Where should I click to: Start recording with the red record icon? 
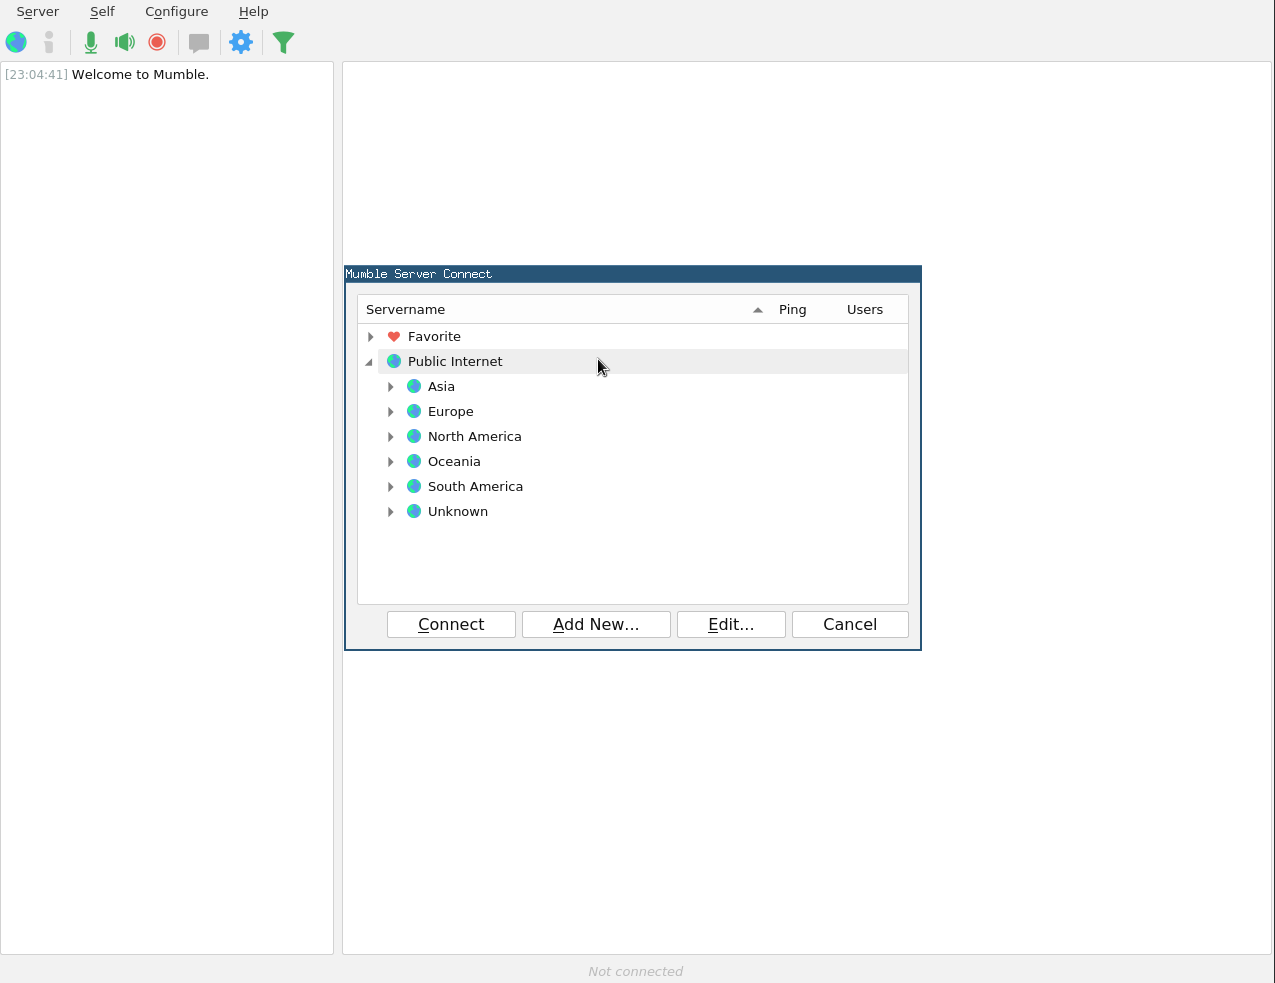tap(157, 42)
